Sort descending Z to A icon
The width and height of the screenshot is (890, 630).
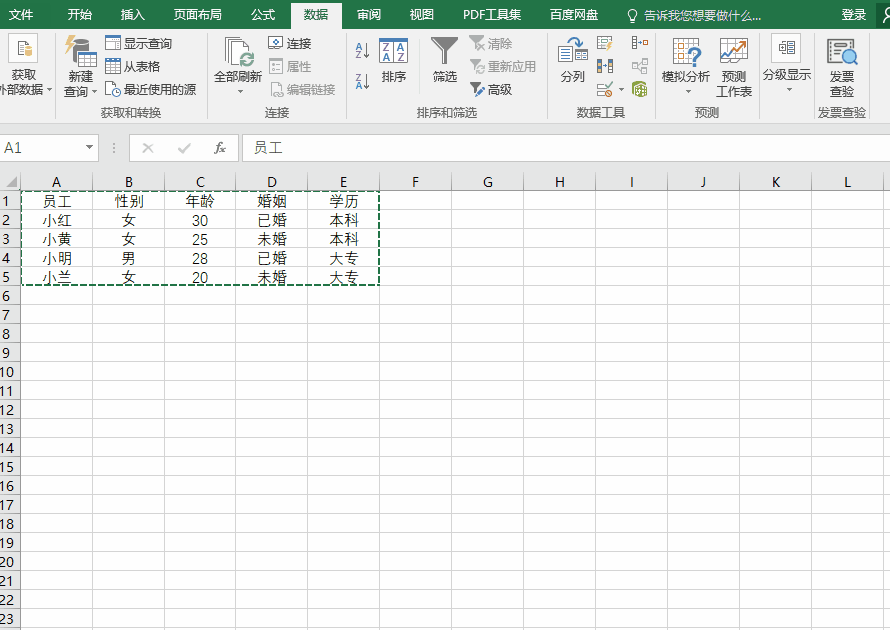point(362,81)
